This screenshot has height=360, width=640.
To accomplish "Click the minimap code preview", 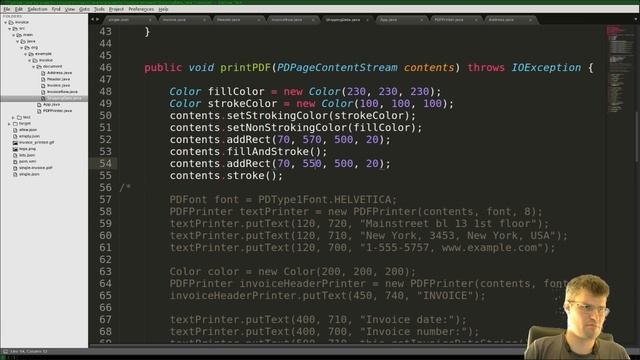I will tap(619, 69).
